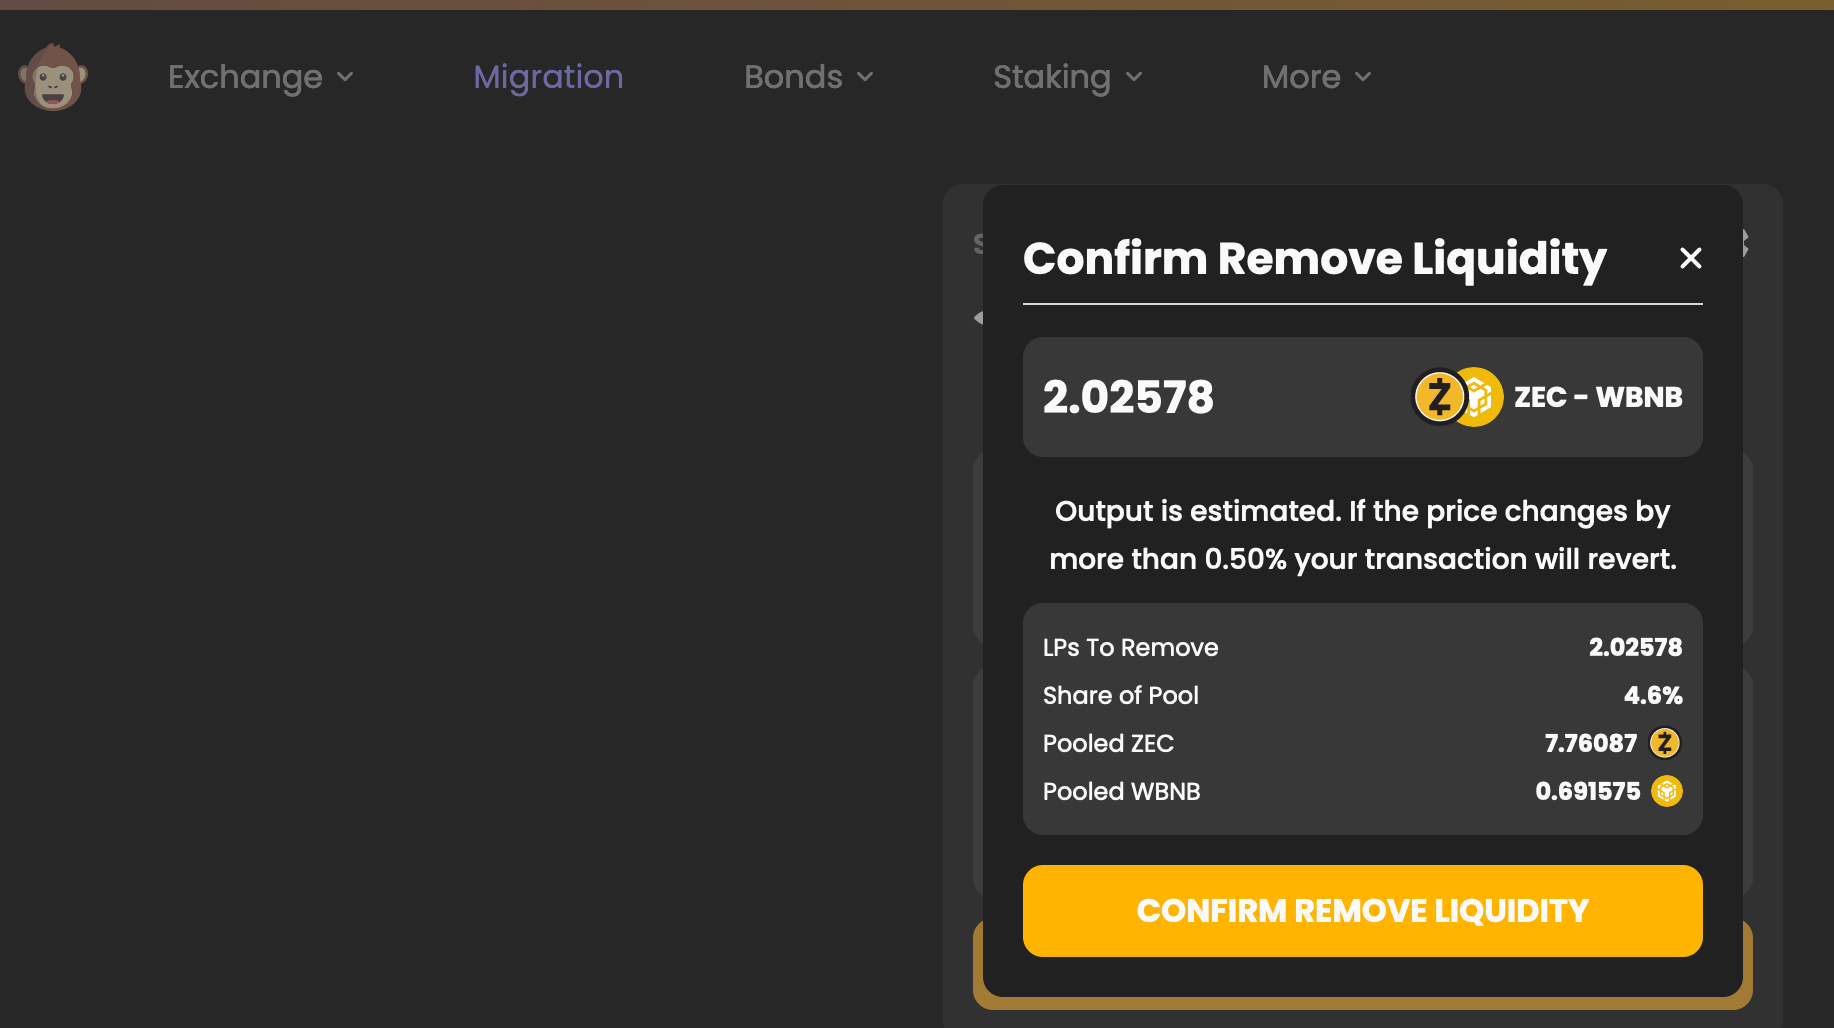The height and width of the screenshot is (1028, 1834).
Task: Expand the Bonds dropdown
Action: tap(808, 77)
